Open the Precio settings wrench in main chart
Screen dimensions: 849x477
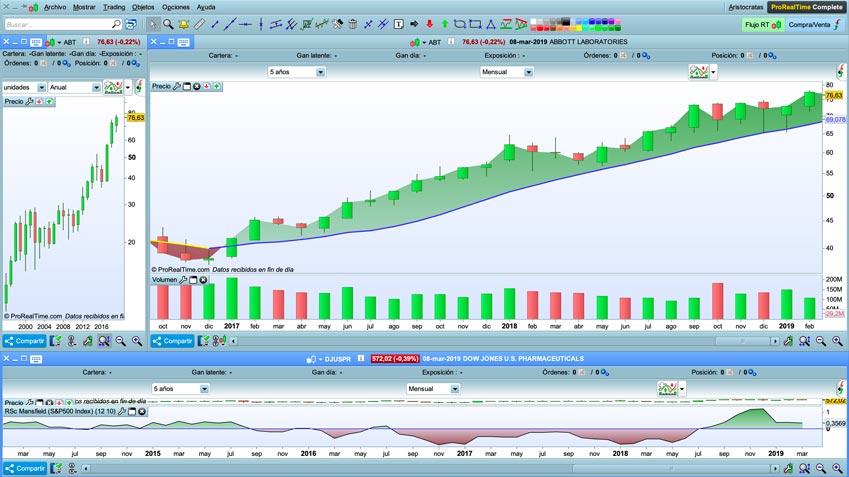click(177, 87)
